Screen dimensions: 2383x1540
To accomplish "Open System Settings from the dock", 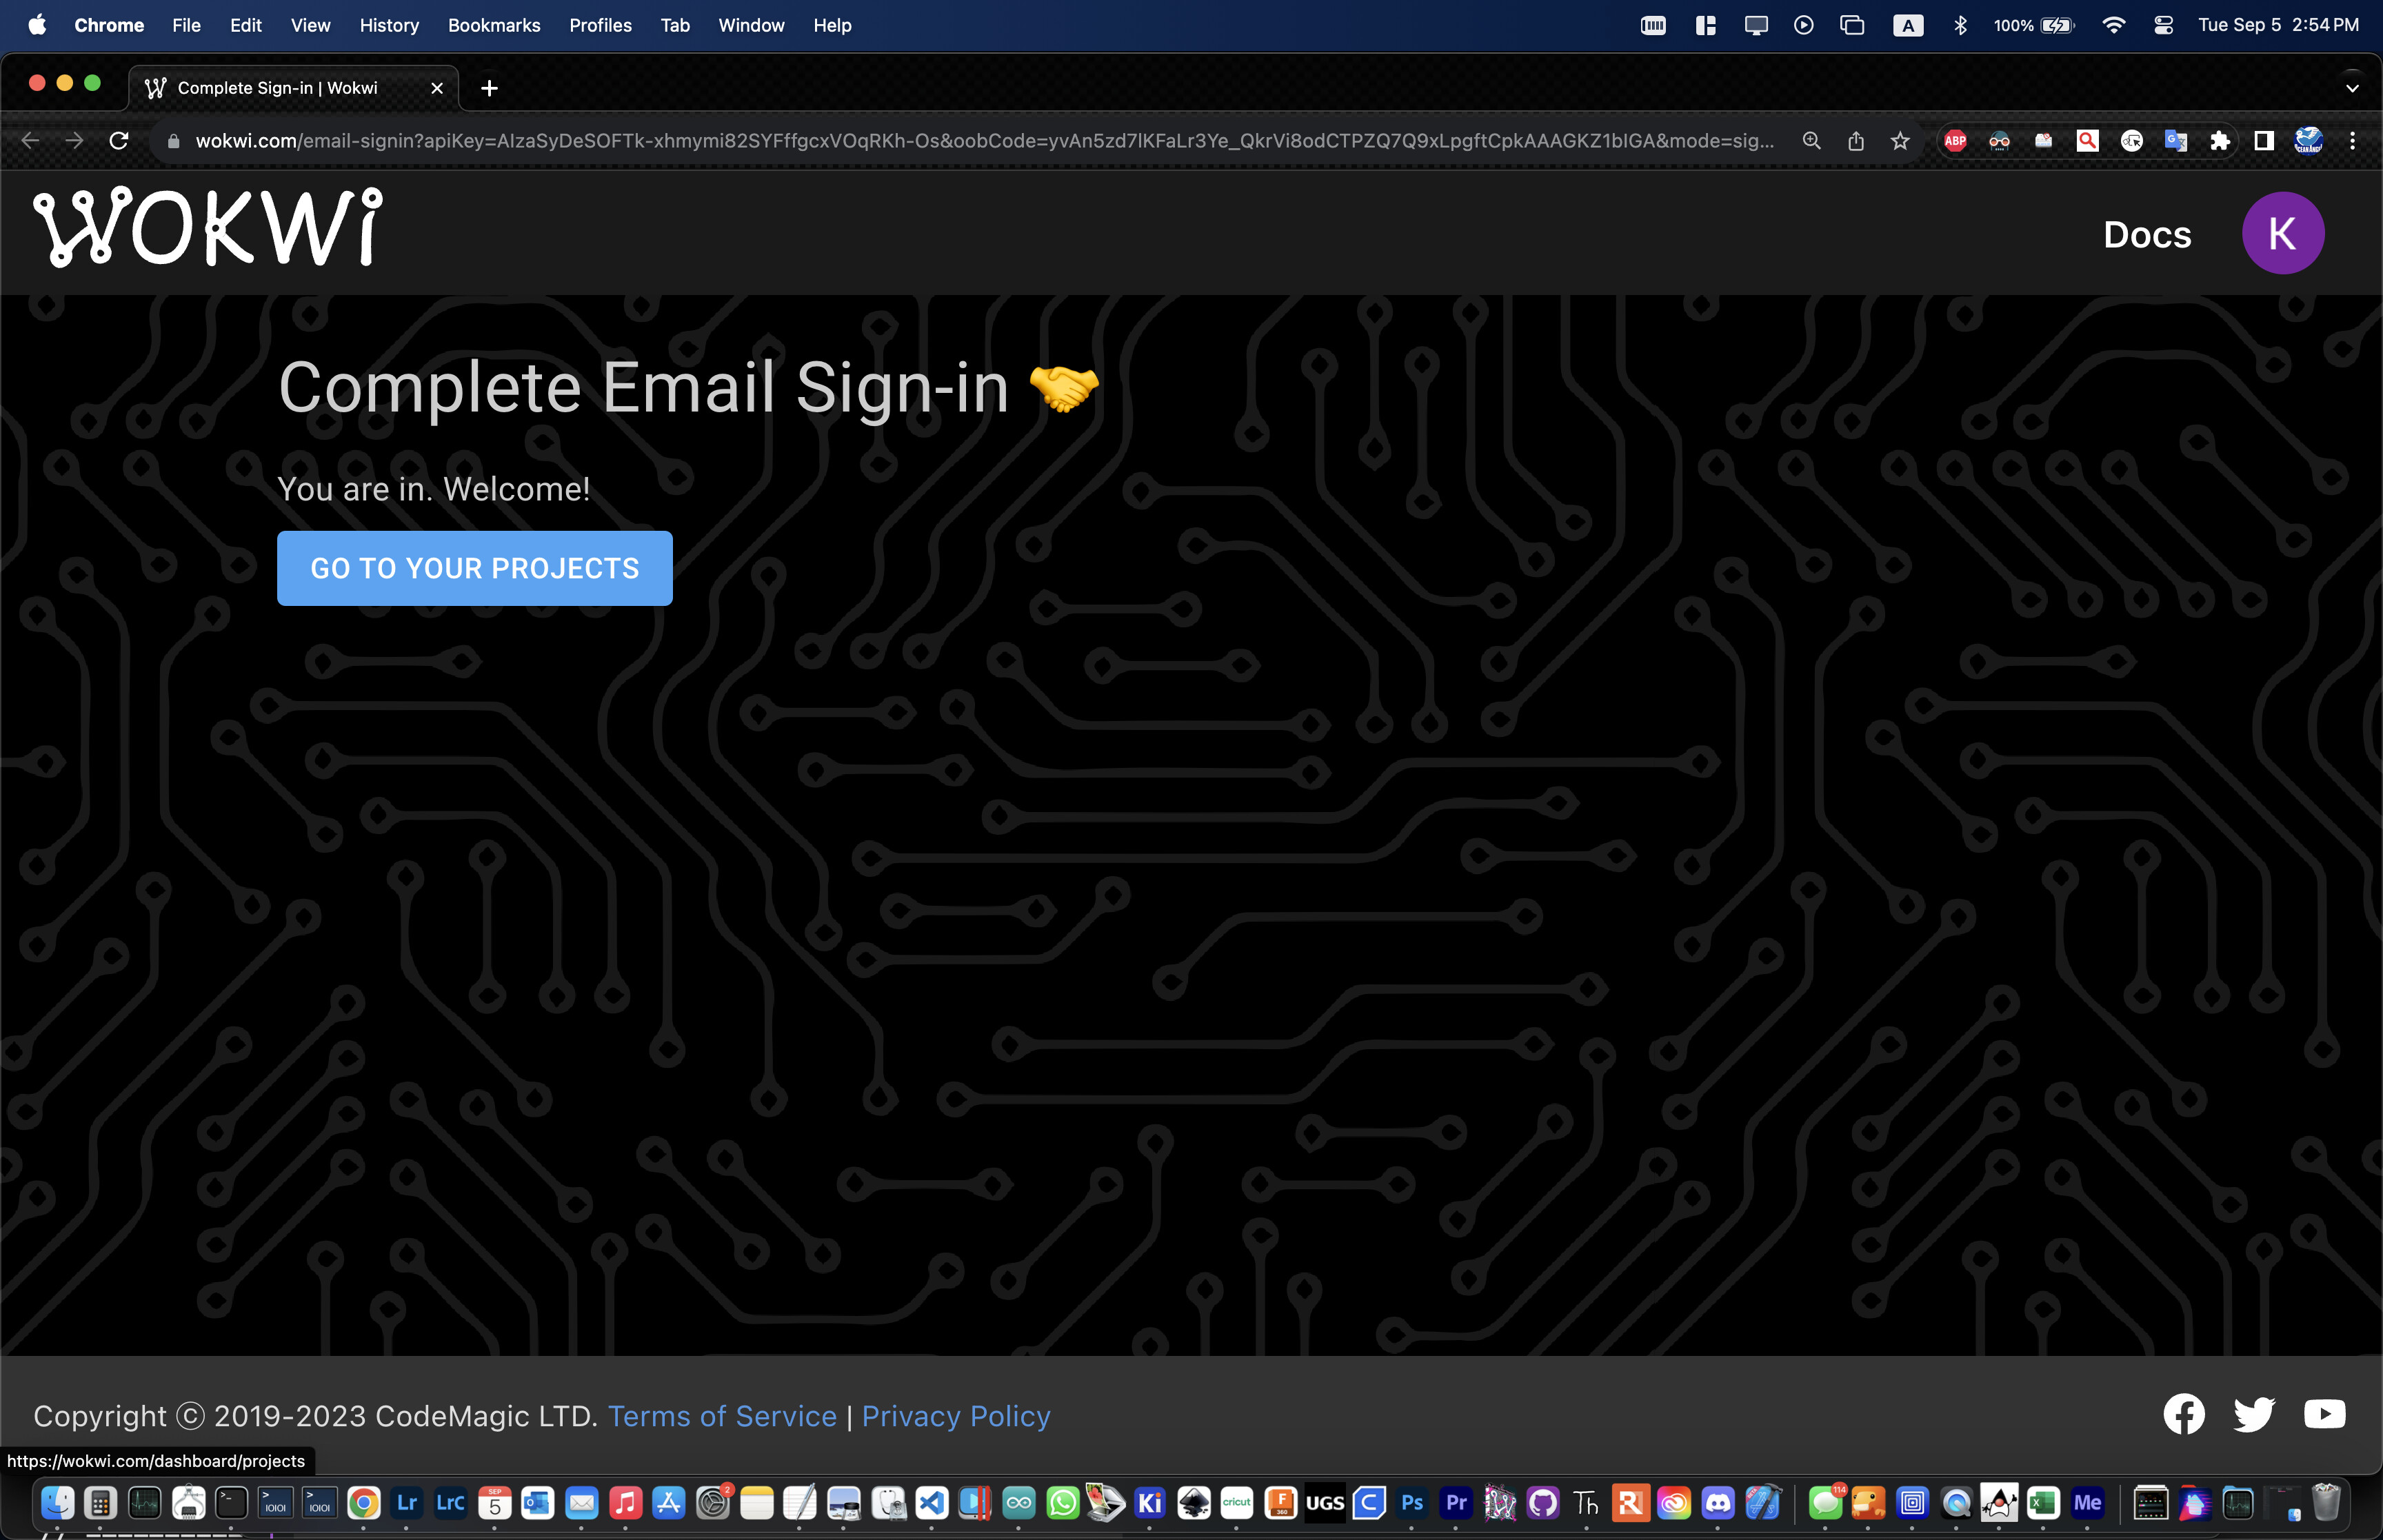I will click(x=713, y=1502).
